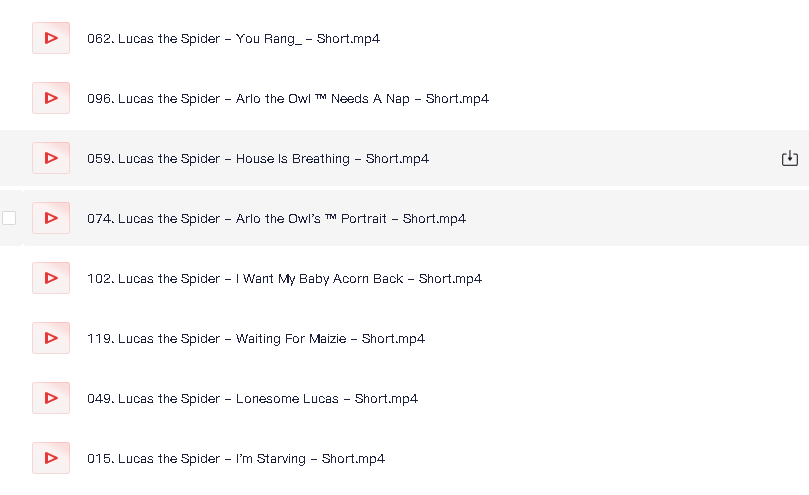This screenshot has width=809, height=495.
Task: Click video icon for Baby Acorn Back file
Action: click(x=51, y=278)
